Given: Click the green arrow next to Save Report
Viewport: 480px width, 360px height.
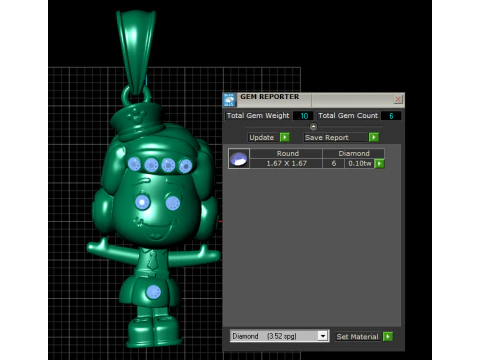Looking at the screenshot, I should click(374, 137).
